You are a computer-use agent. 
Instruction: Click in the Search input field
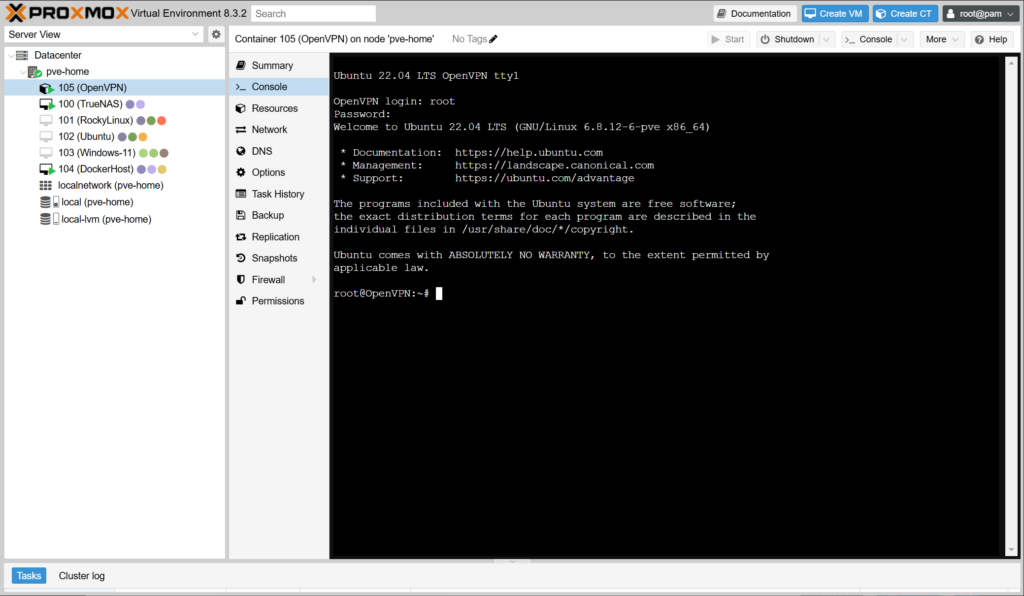pyautogui.click(x=313, y=14)
